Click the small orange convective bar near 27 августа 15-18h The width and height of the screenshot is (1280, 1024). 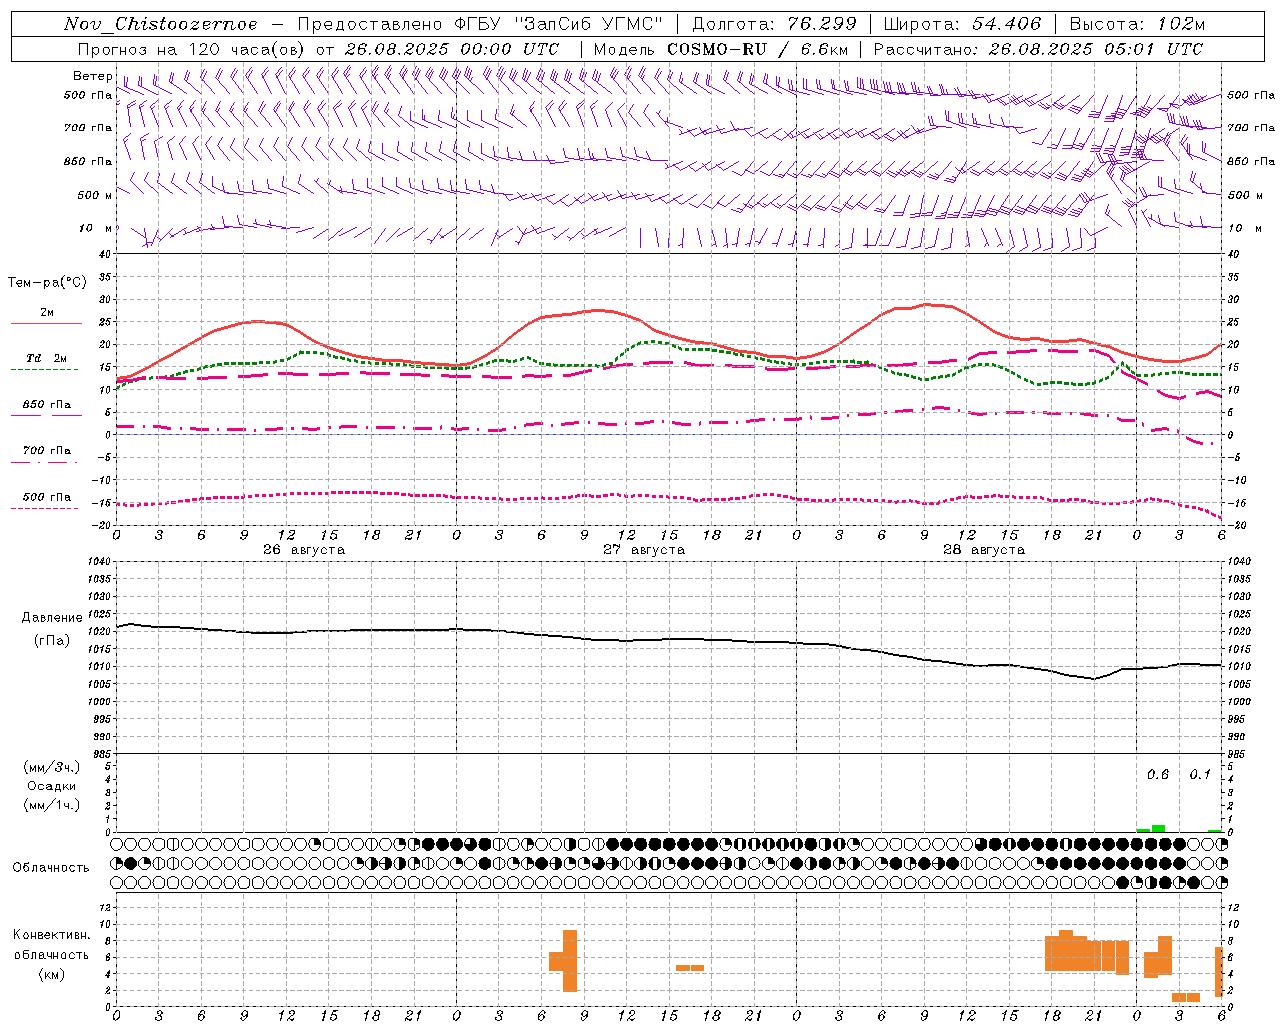coord(690,967)
